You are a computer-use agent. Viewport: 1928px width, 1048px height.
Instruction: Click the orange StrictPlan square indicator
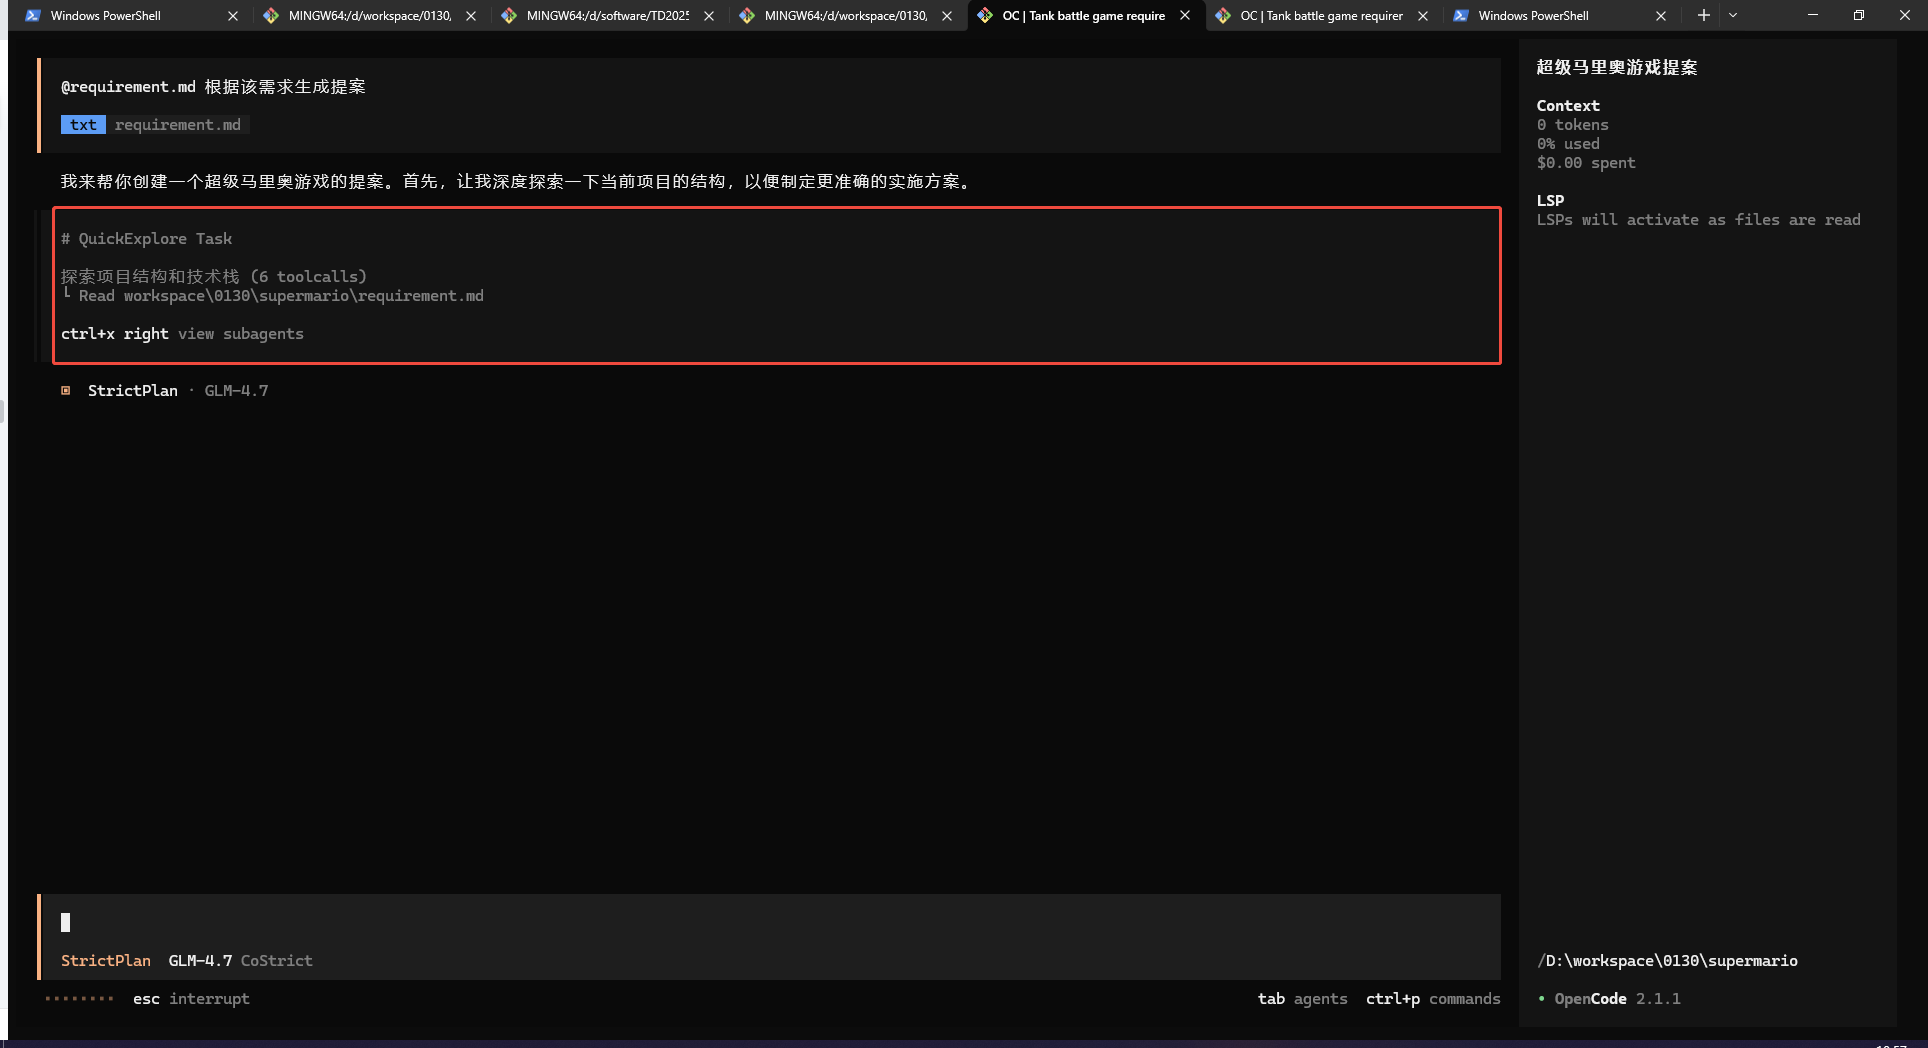click(x=66, y=391)
